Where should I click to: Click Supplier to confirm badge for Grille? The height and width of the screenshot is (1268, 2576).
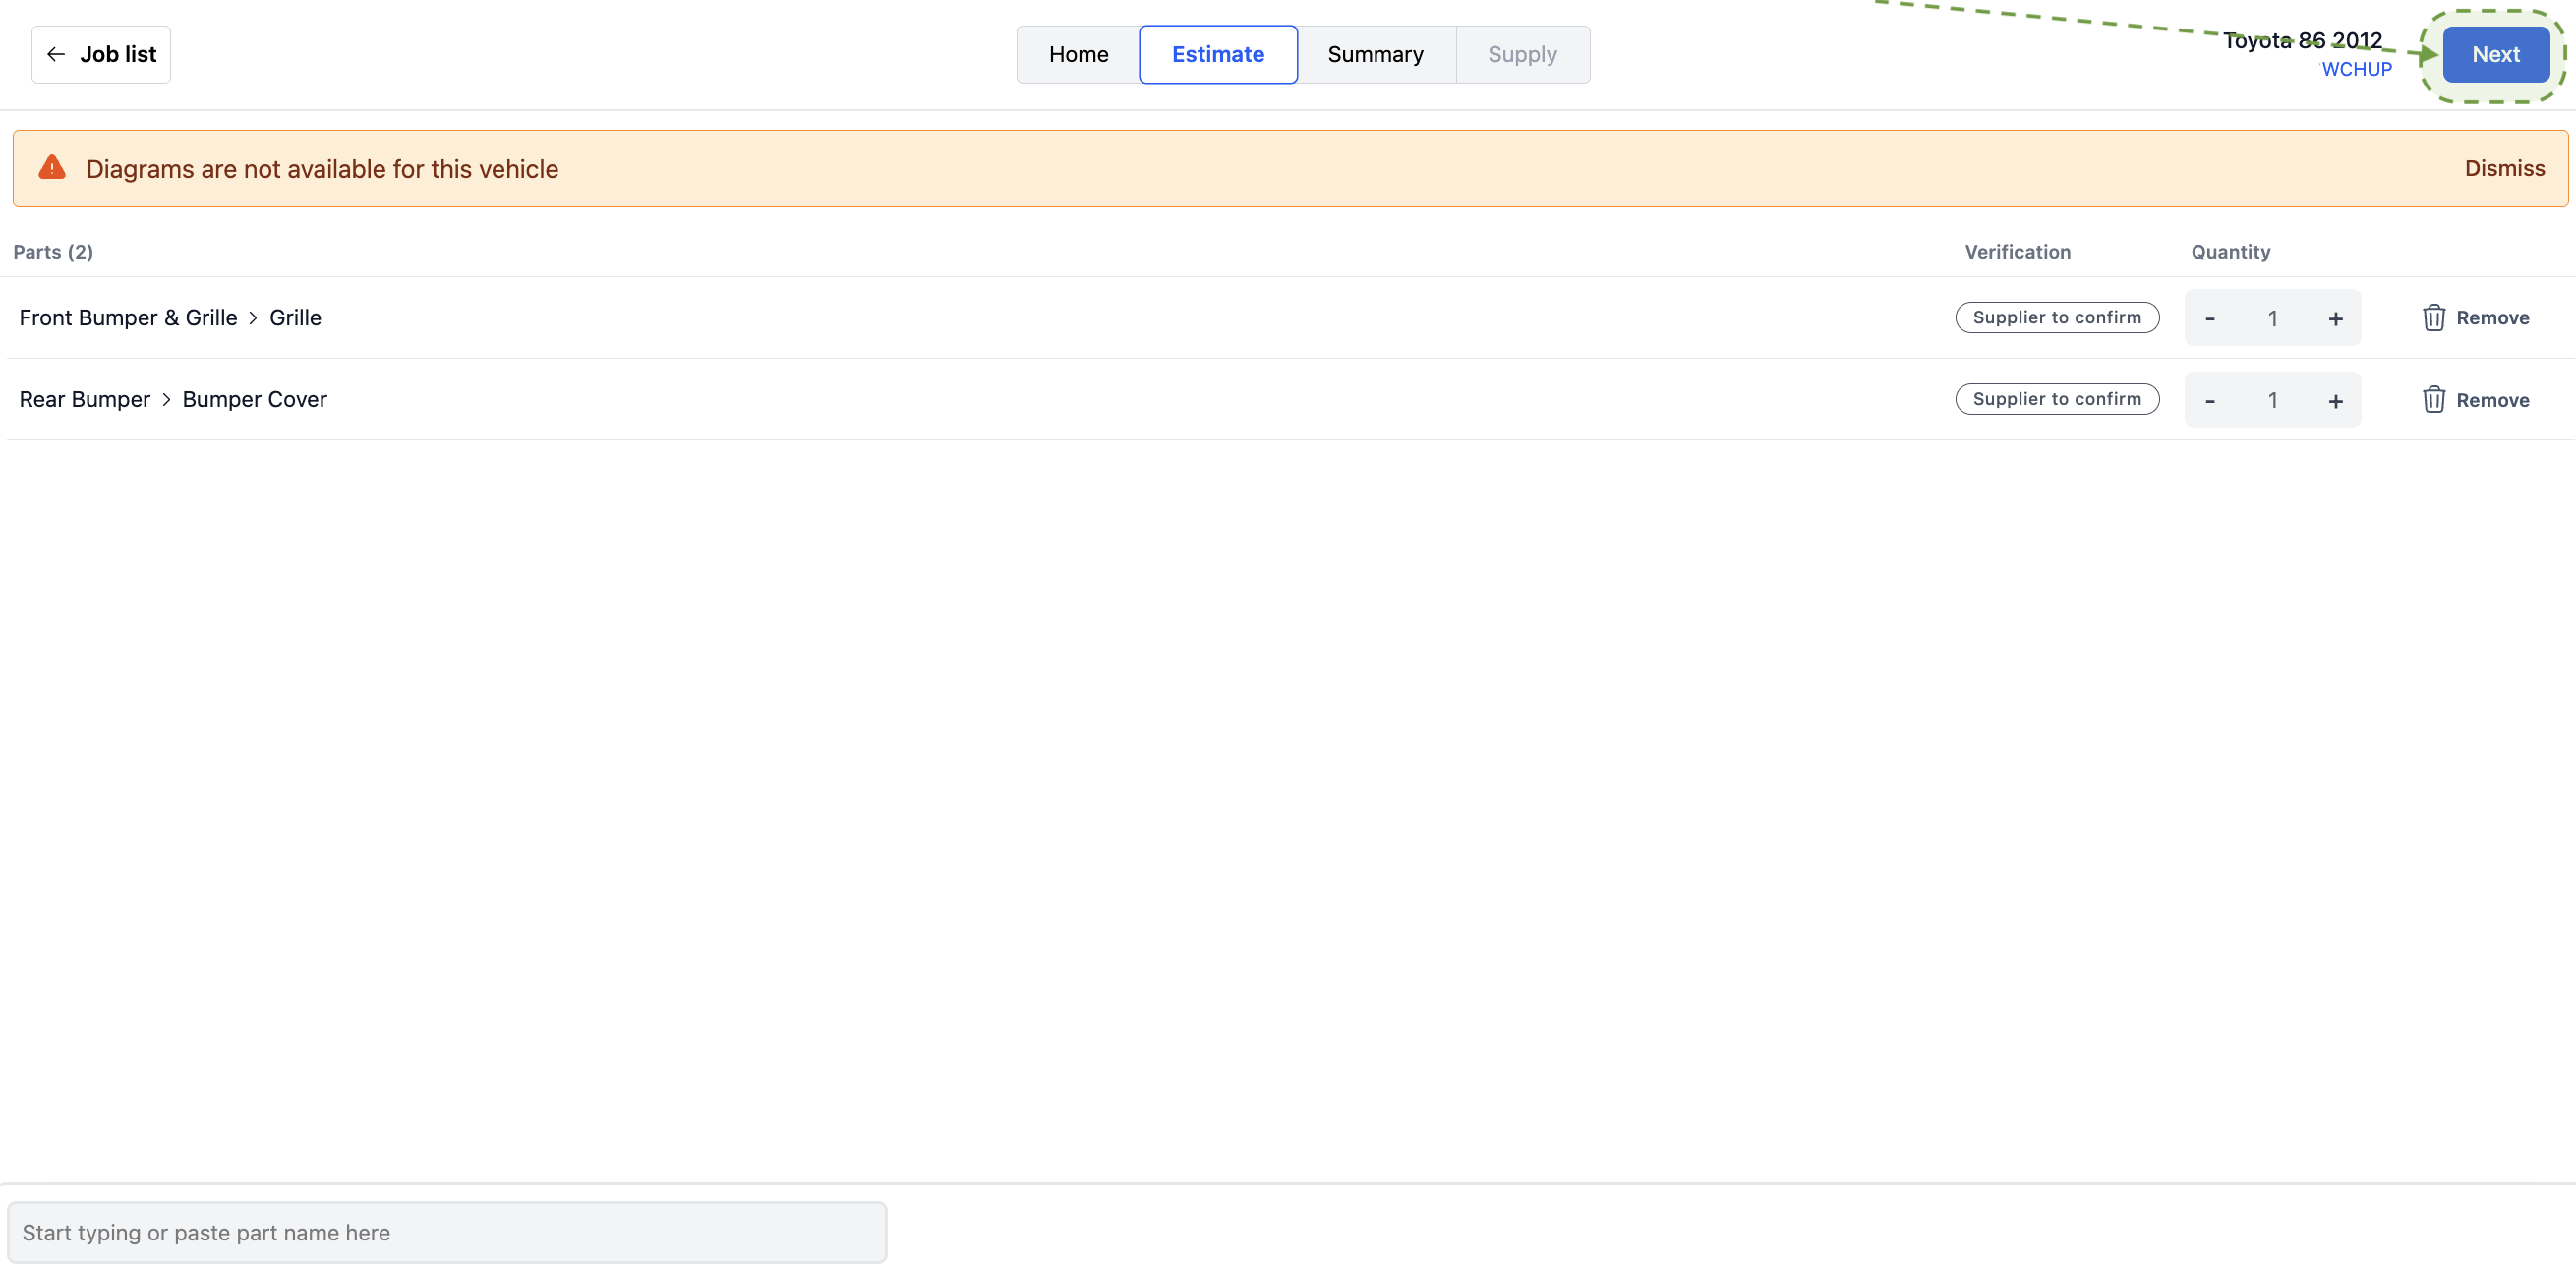(2057, 317)
